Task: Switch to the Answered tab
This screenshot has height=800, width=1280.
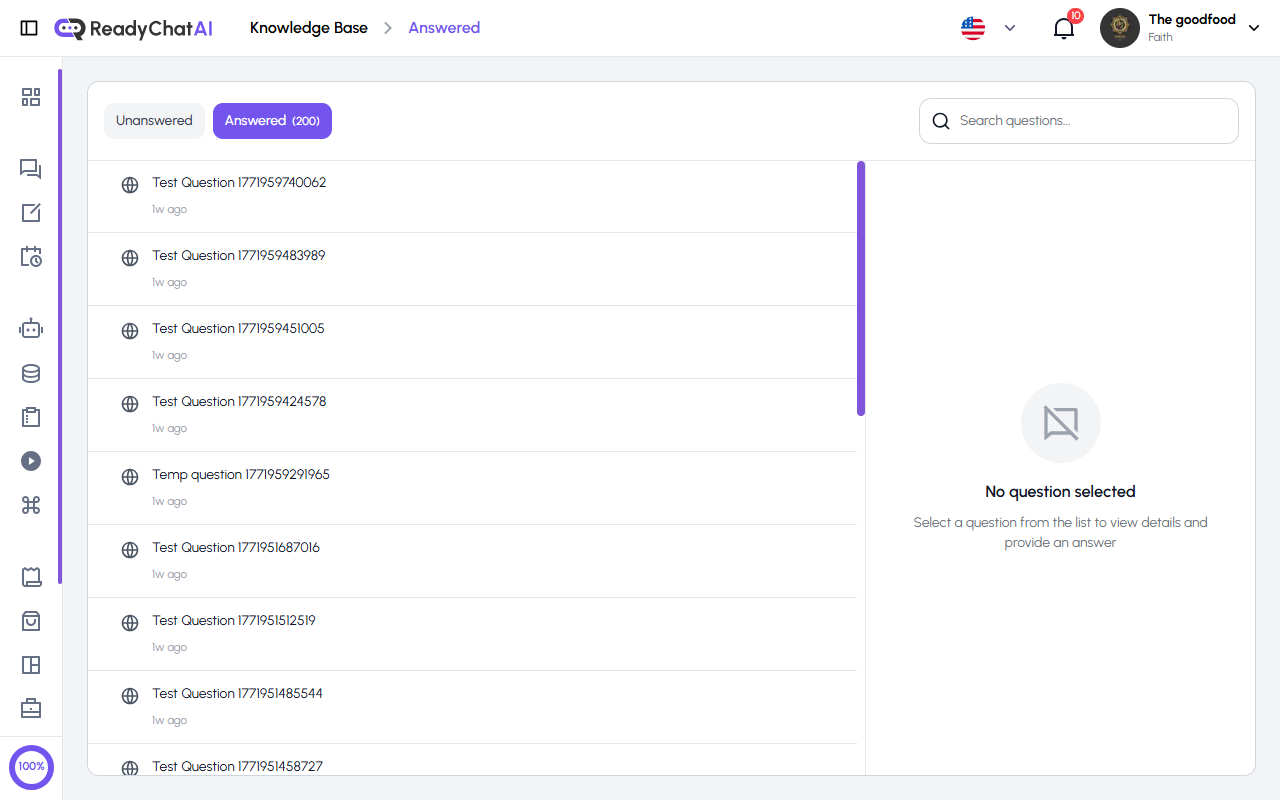Action: point(272,120)
